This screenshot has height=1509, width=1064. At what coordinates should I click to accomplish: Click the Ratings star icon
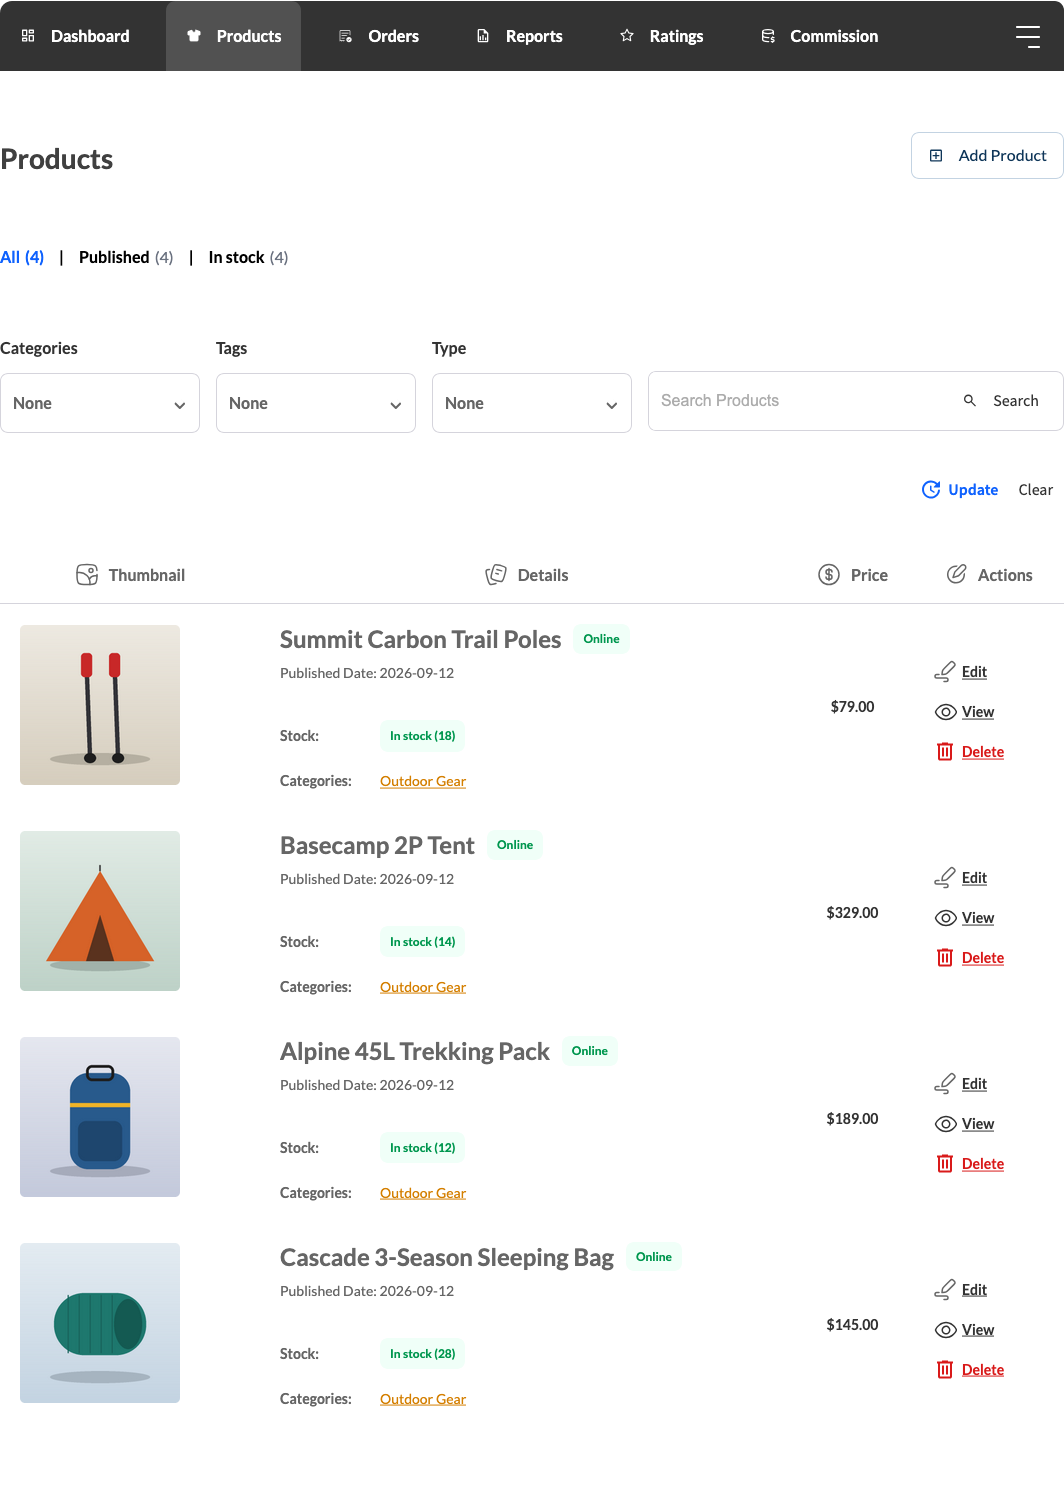coord(627,36)
